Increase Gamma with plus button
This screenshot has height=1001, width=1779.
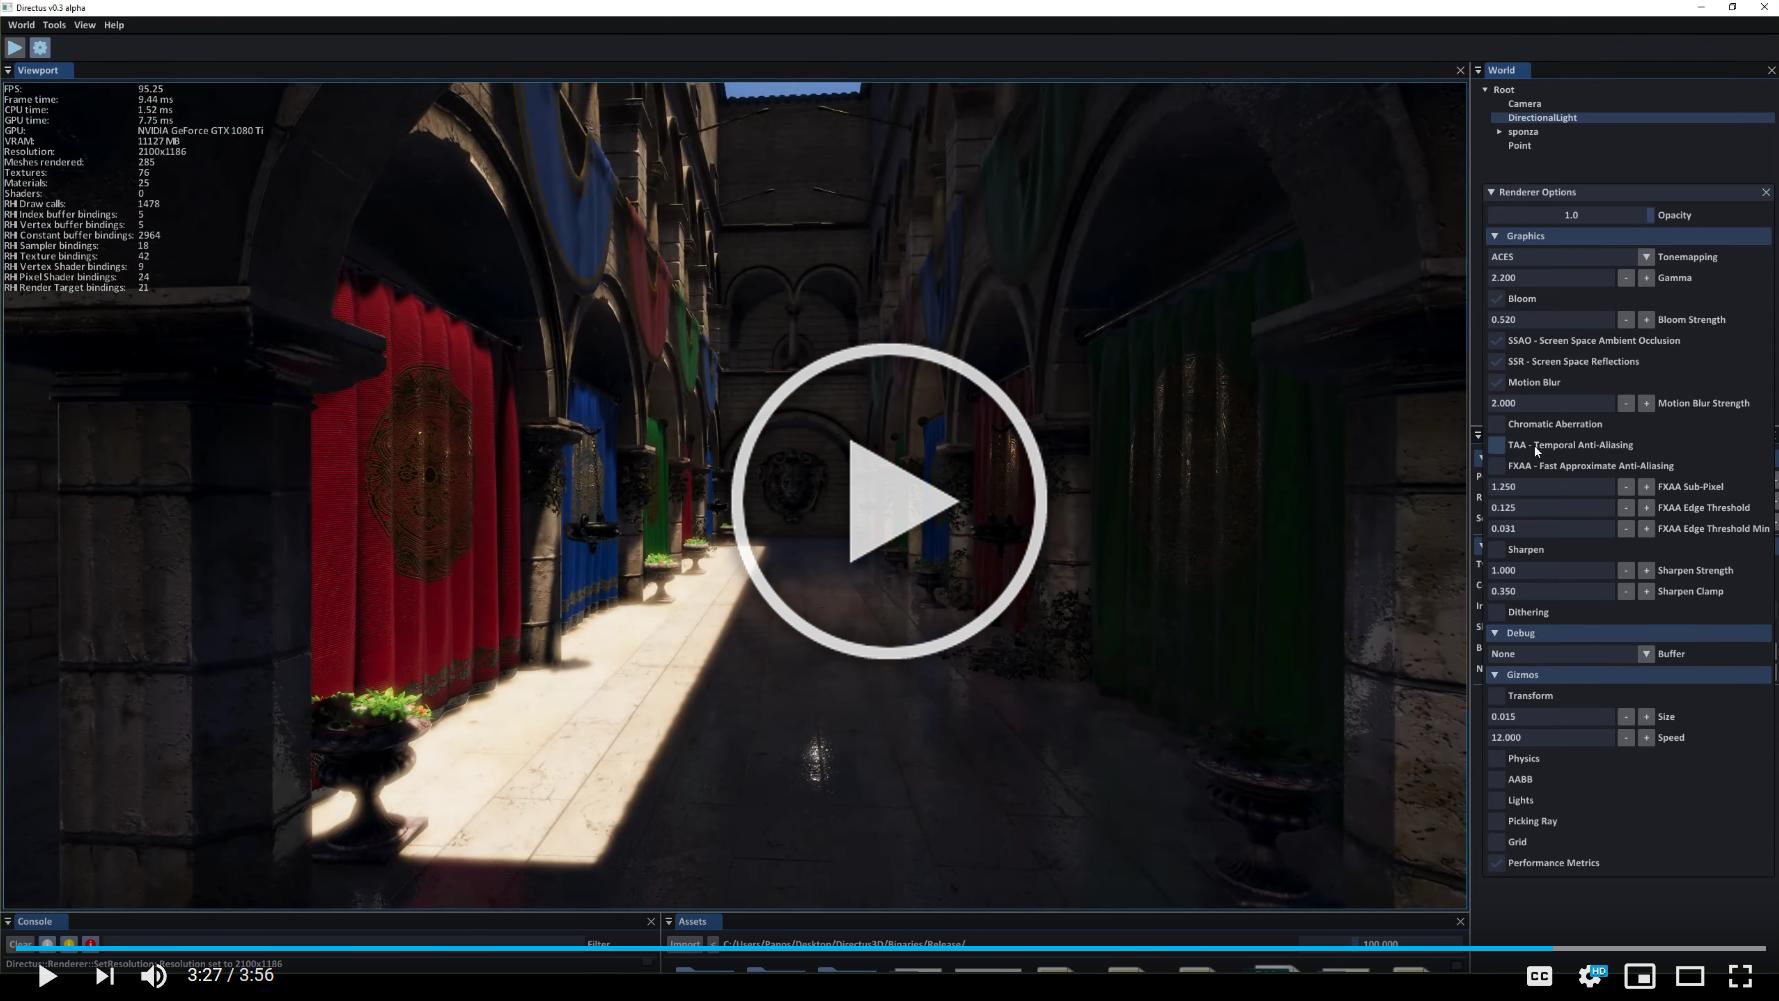coord(1646,278)
